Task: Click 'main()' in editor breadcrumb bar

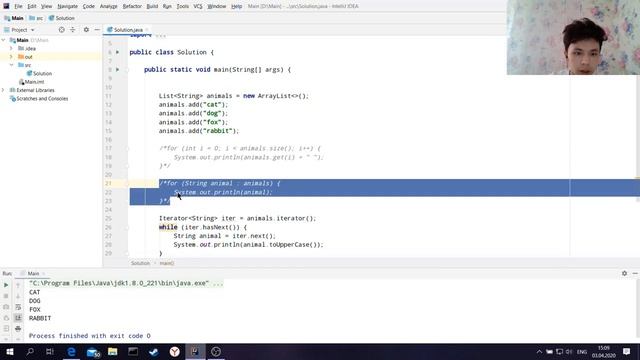Action: pyautogui.click(x=167, y=263)
